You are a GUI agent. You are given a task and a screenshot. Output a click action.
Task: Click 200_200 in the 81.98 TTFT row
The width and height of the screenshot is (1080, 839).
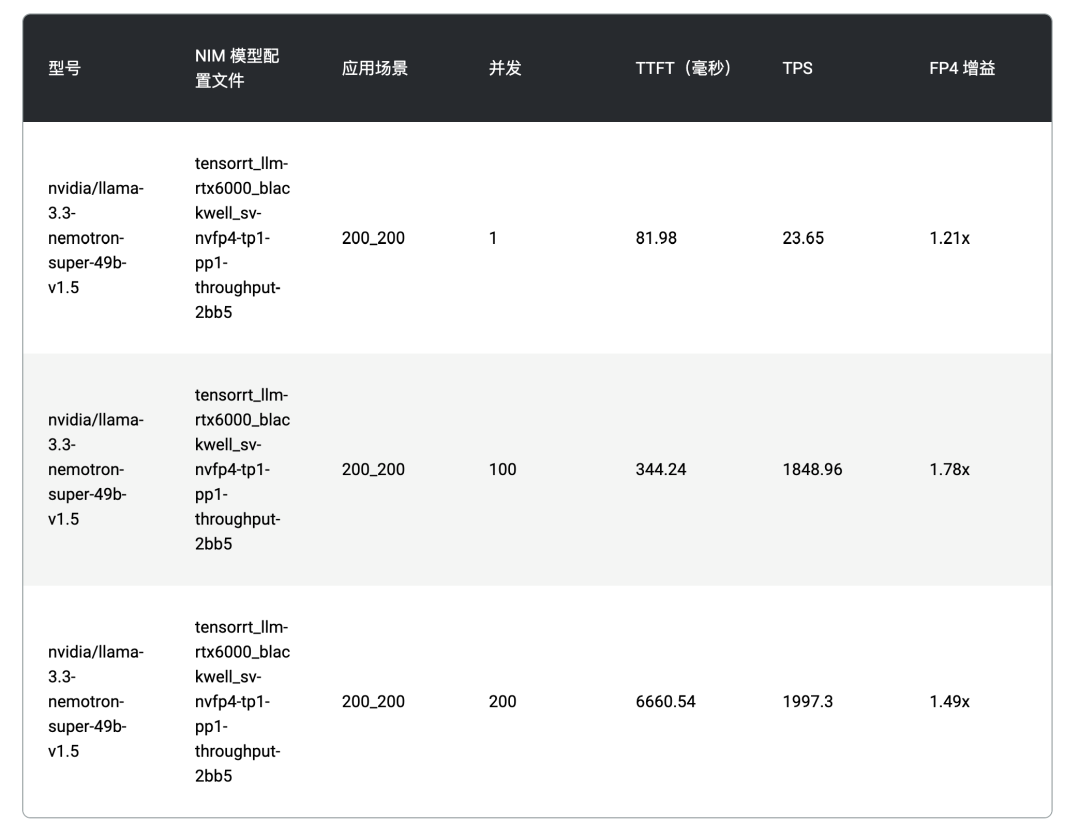pyautogui.click(x=373, y=238)
